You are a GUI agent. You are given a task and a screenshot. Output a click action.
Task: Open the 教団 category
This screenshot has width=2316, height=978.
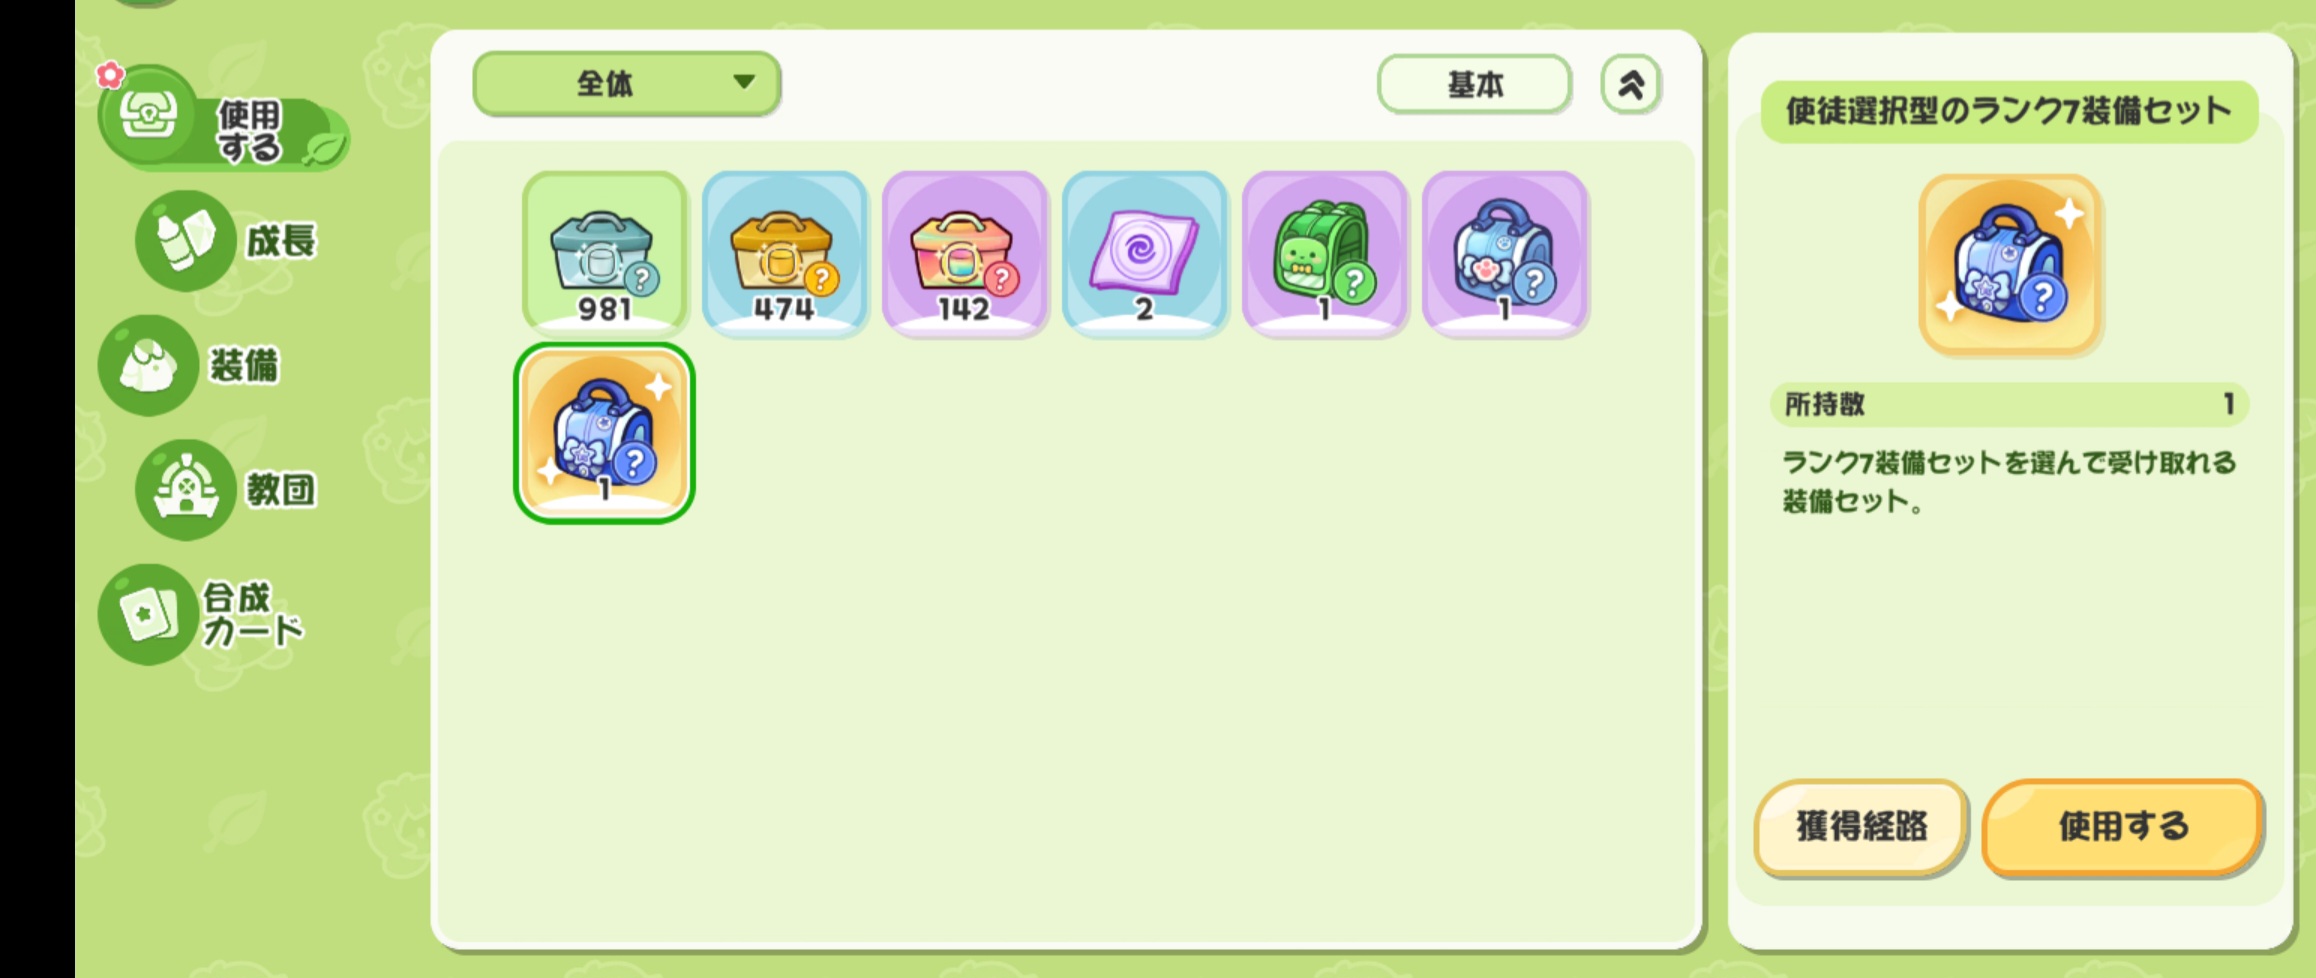[226, 489]
